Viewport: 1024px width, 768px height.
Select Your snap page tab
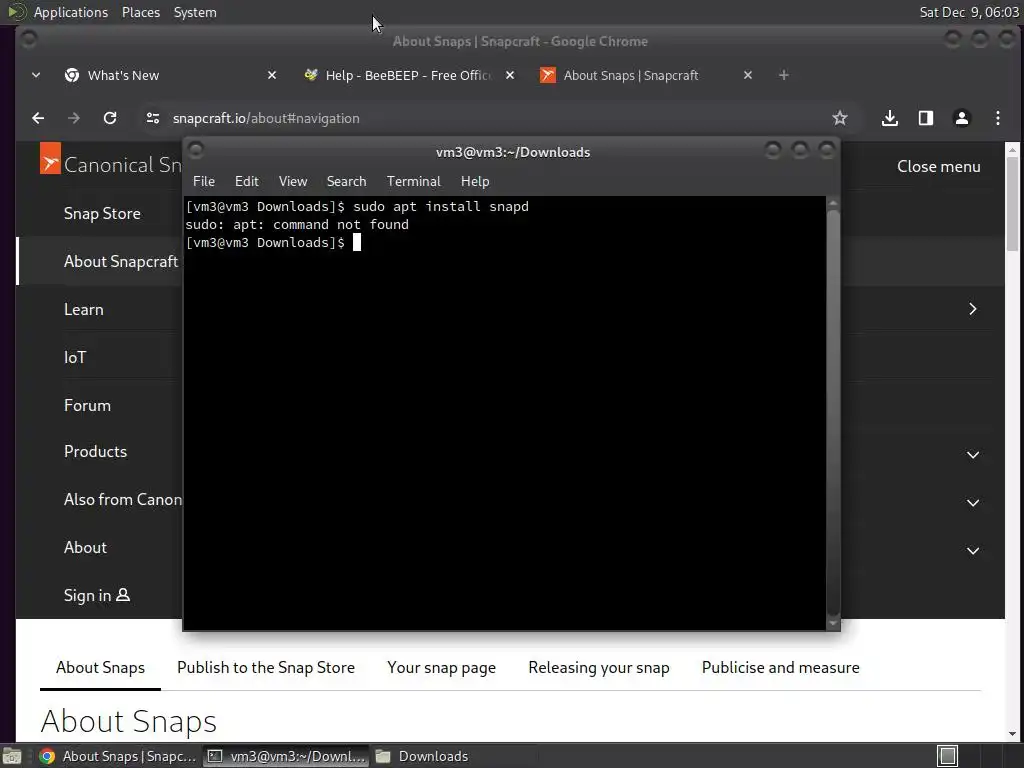(x=441, y=667)
